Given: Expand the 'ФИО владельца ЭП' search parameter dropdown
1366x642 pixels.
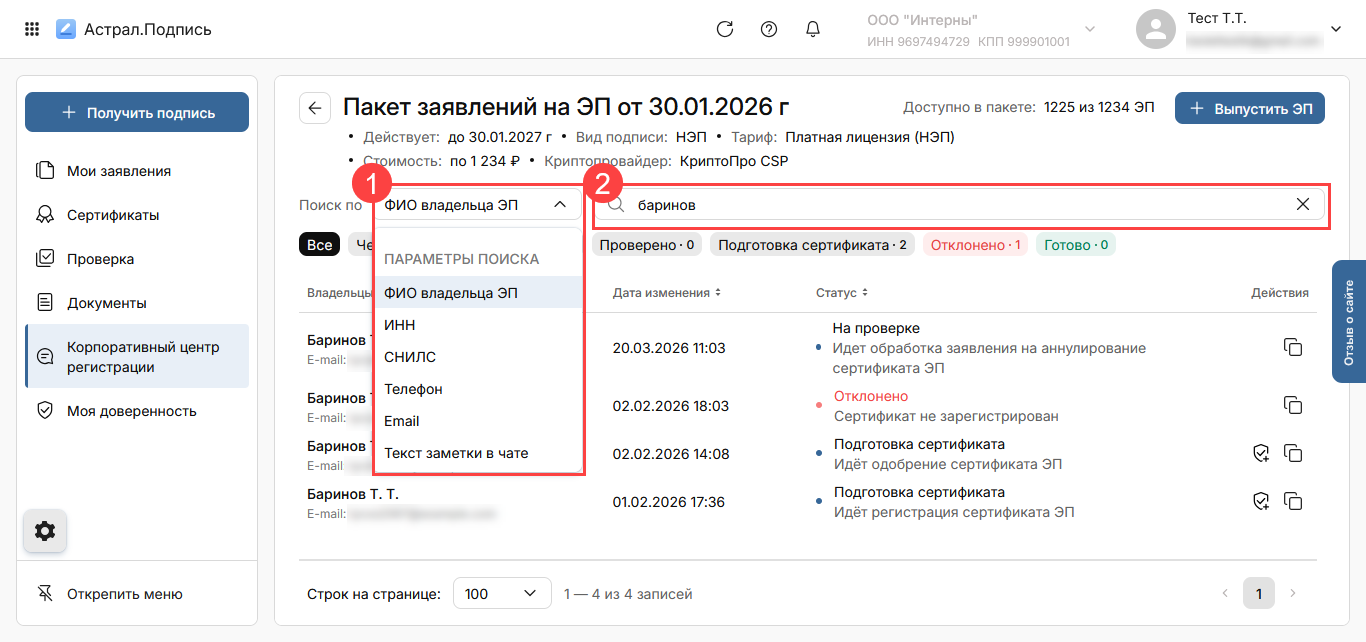Looking at the screenshot, I should [x=476, y=205].
